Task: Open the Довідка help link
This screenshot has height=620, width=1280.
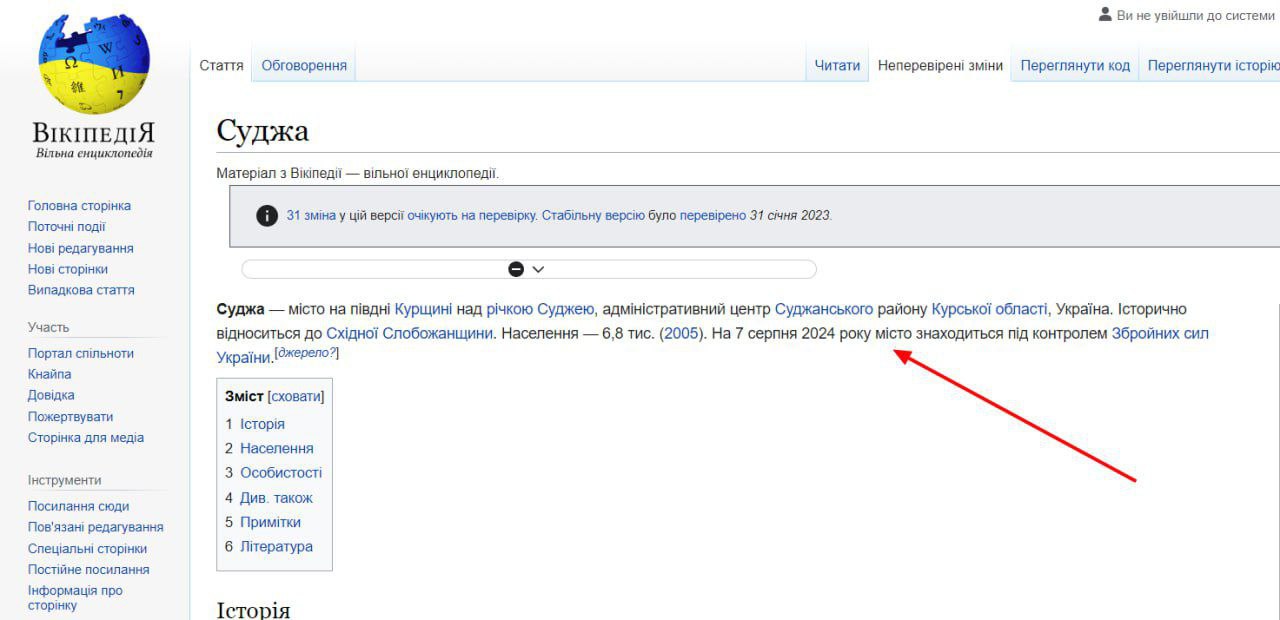Action: coord(50,395)
